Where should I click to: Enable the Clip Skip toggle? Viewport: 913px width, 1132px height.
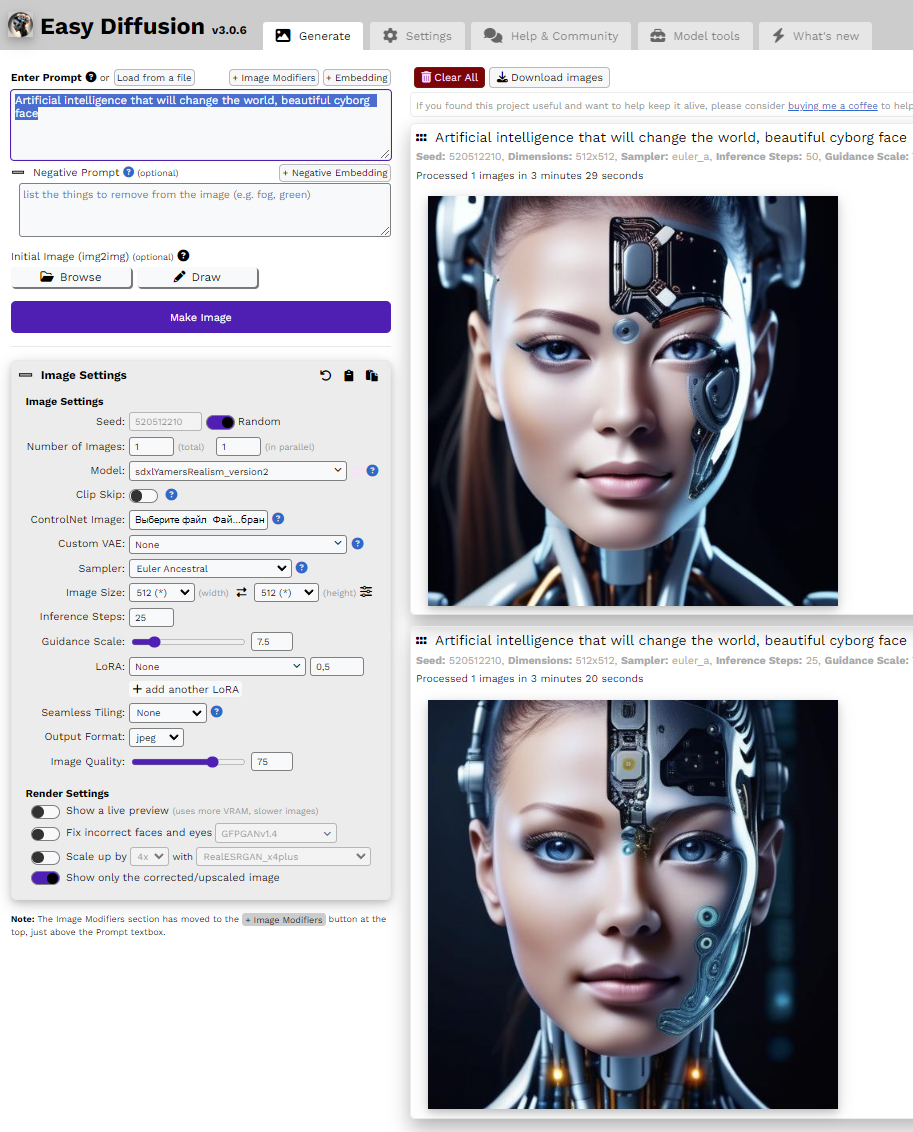point(143,495)
